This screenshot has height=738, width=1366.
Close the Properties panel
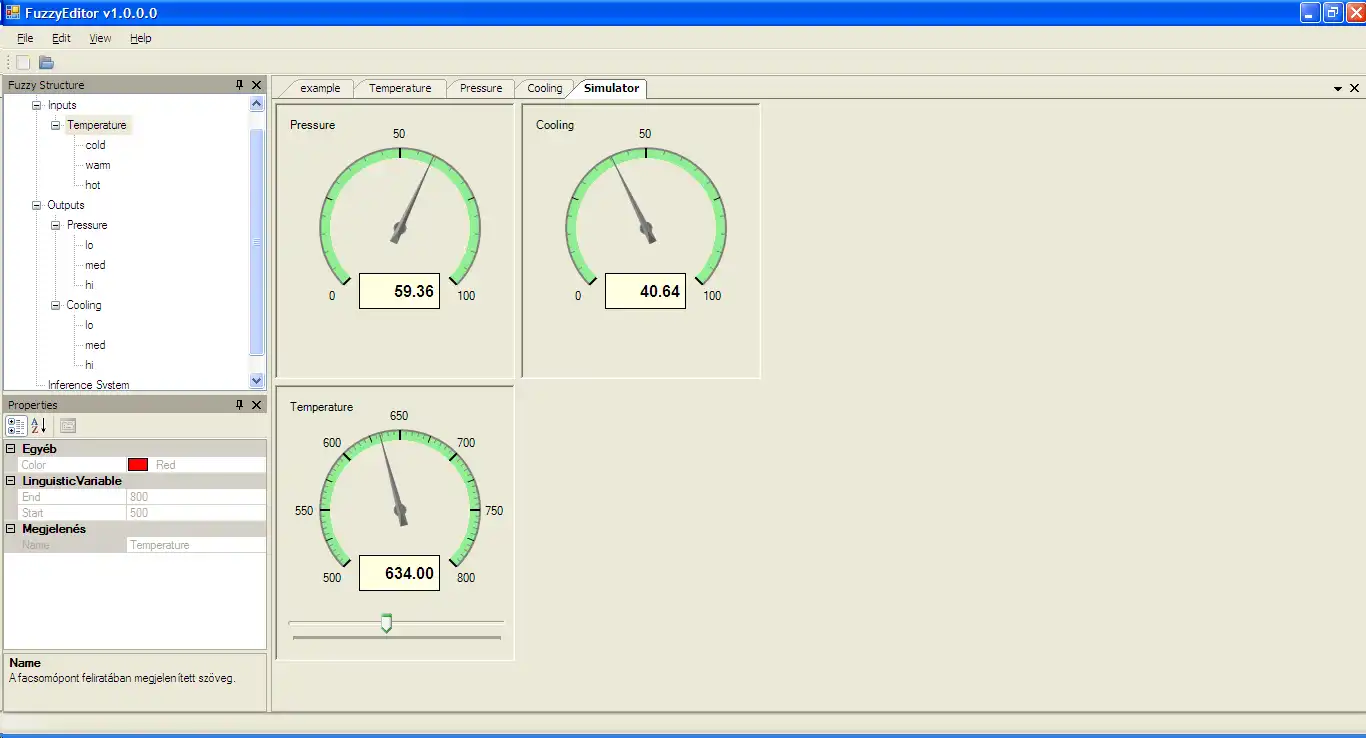click(x=257, y=405)
